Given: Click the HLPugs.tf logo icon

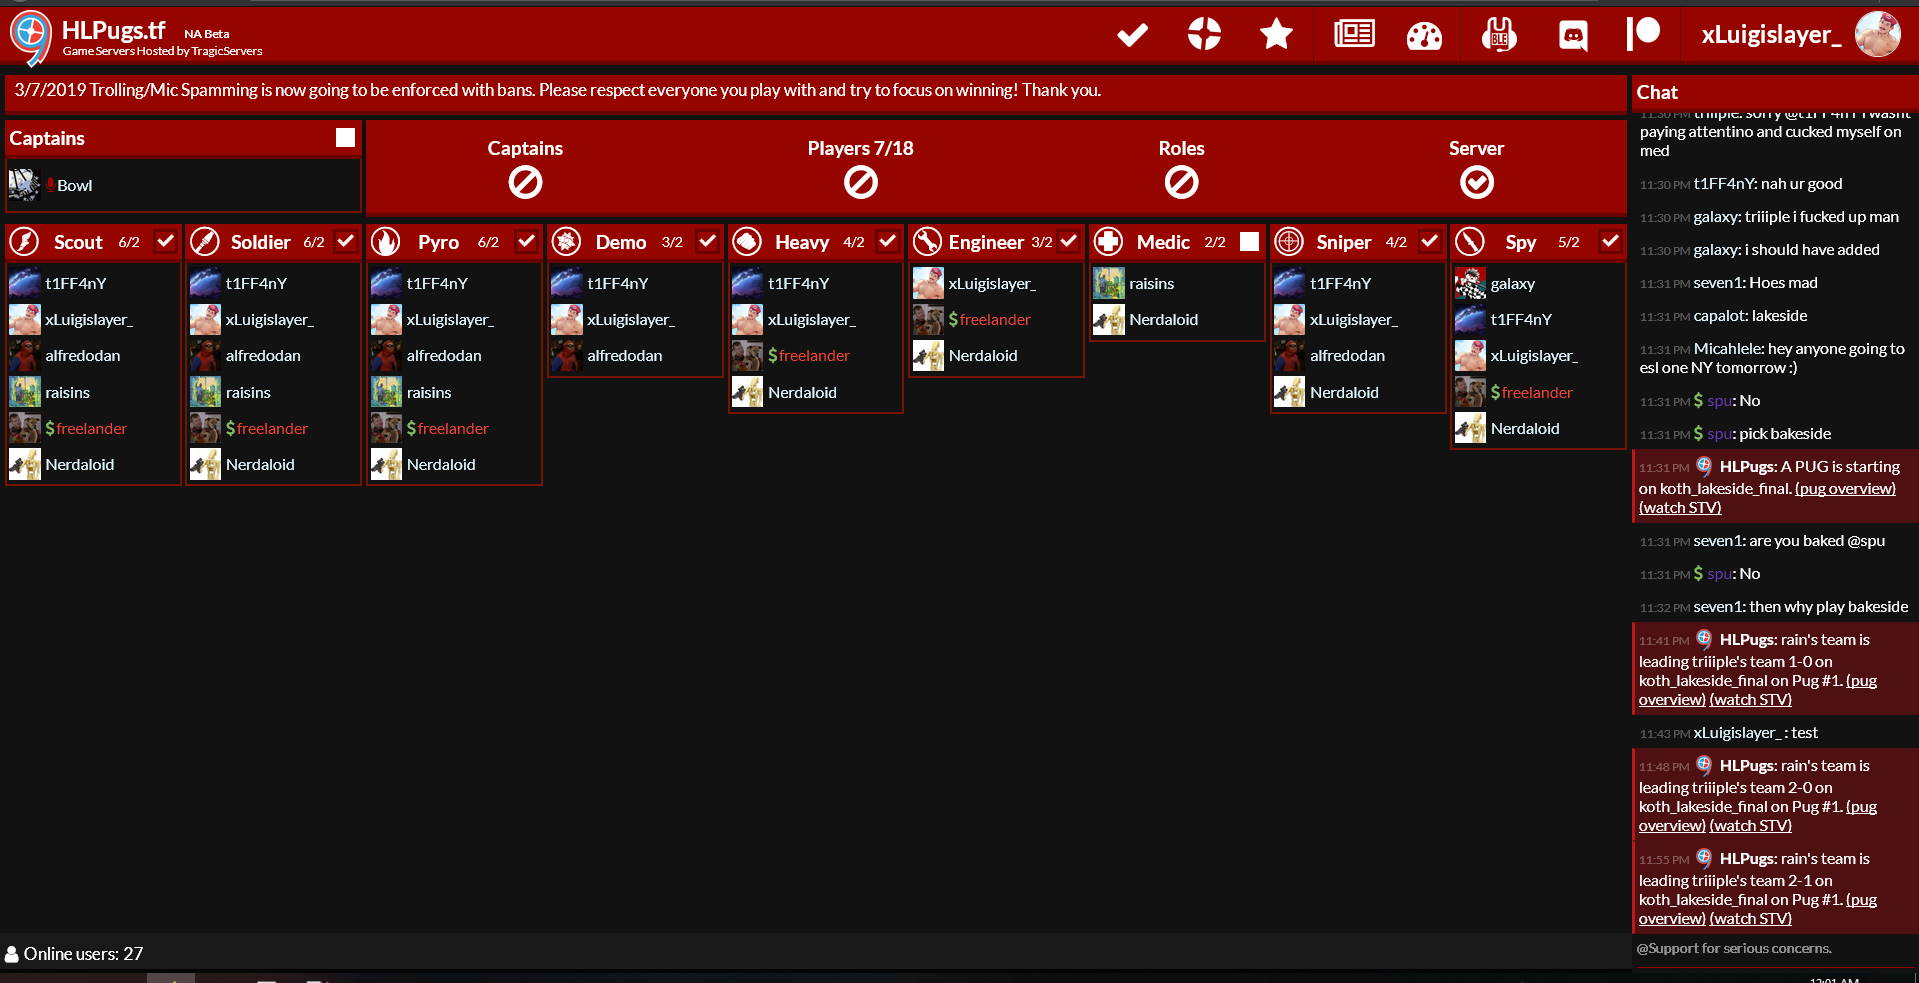Looking at the screenshot, I should 30,37.
